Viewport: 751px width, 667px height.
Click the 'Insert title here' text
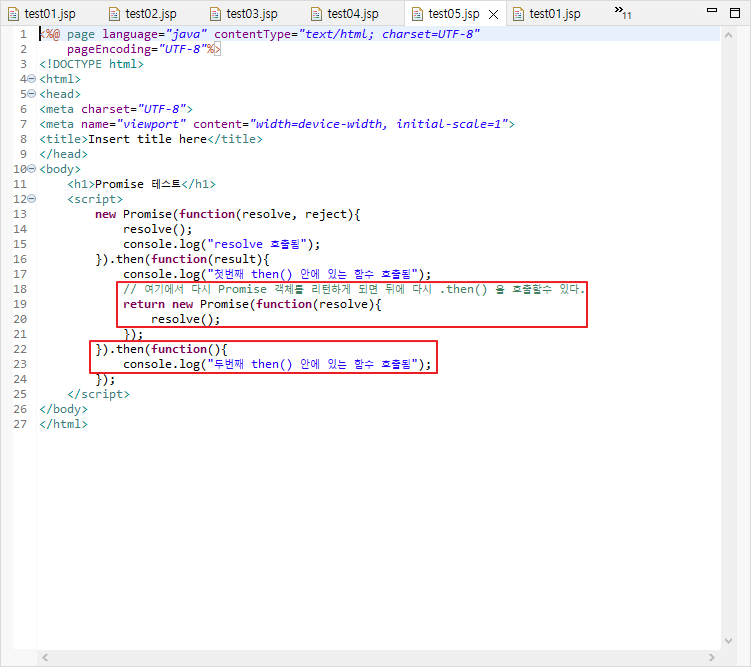click(x=148, y=139)
